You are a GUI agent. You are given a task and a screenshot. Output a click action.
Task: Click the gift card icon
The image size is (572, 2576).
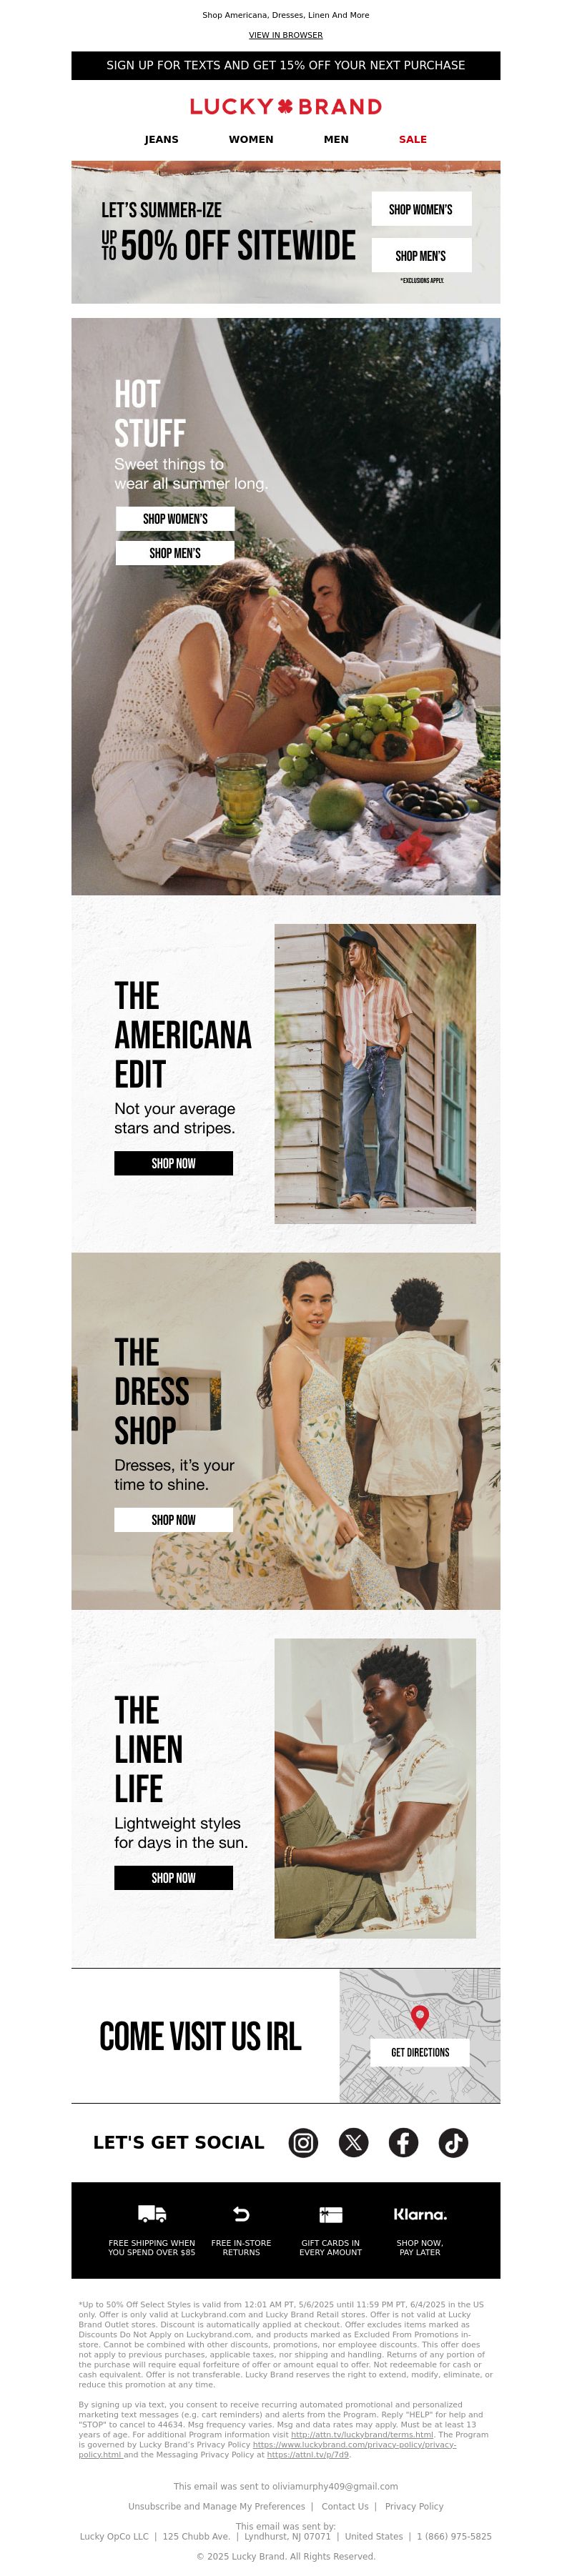[x=330, y=2214]
